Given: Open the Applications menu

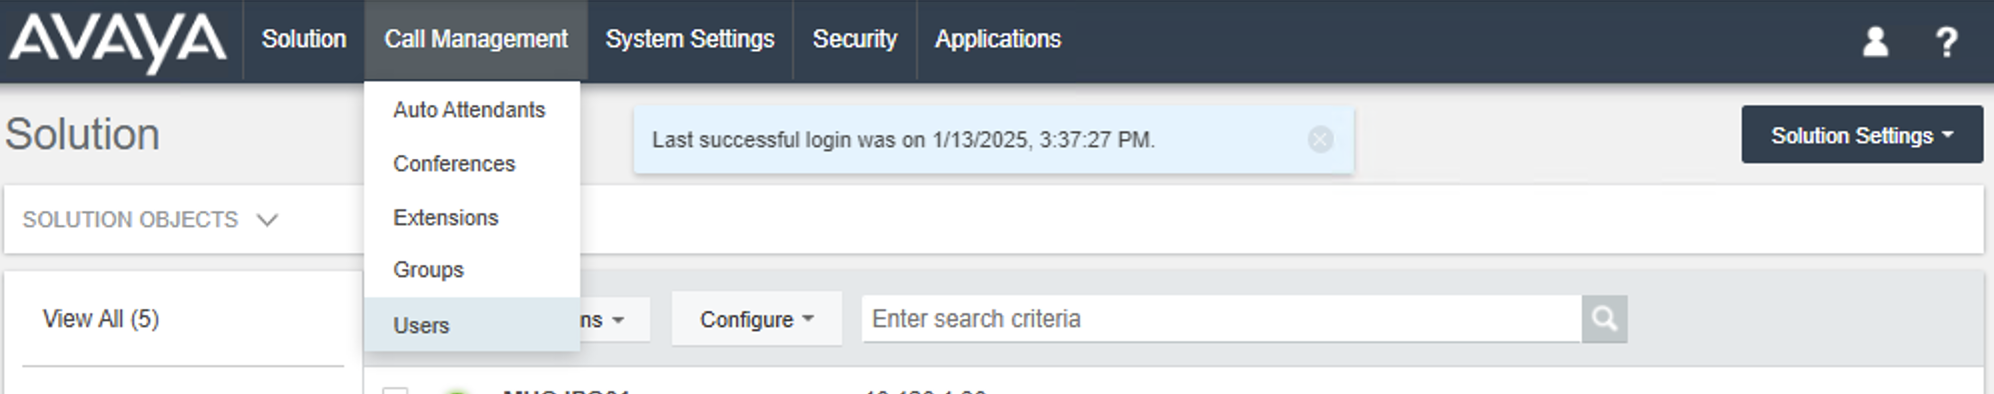Looking at the screenshot, I should pyautogui.click(x=998, y=39).
